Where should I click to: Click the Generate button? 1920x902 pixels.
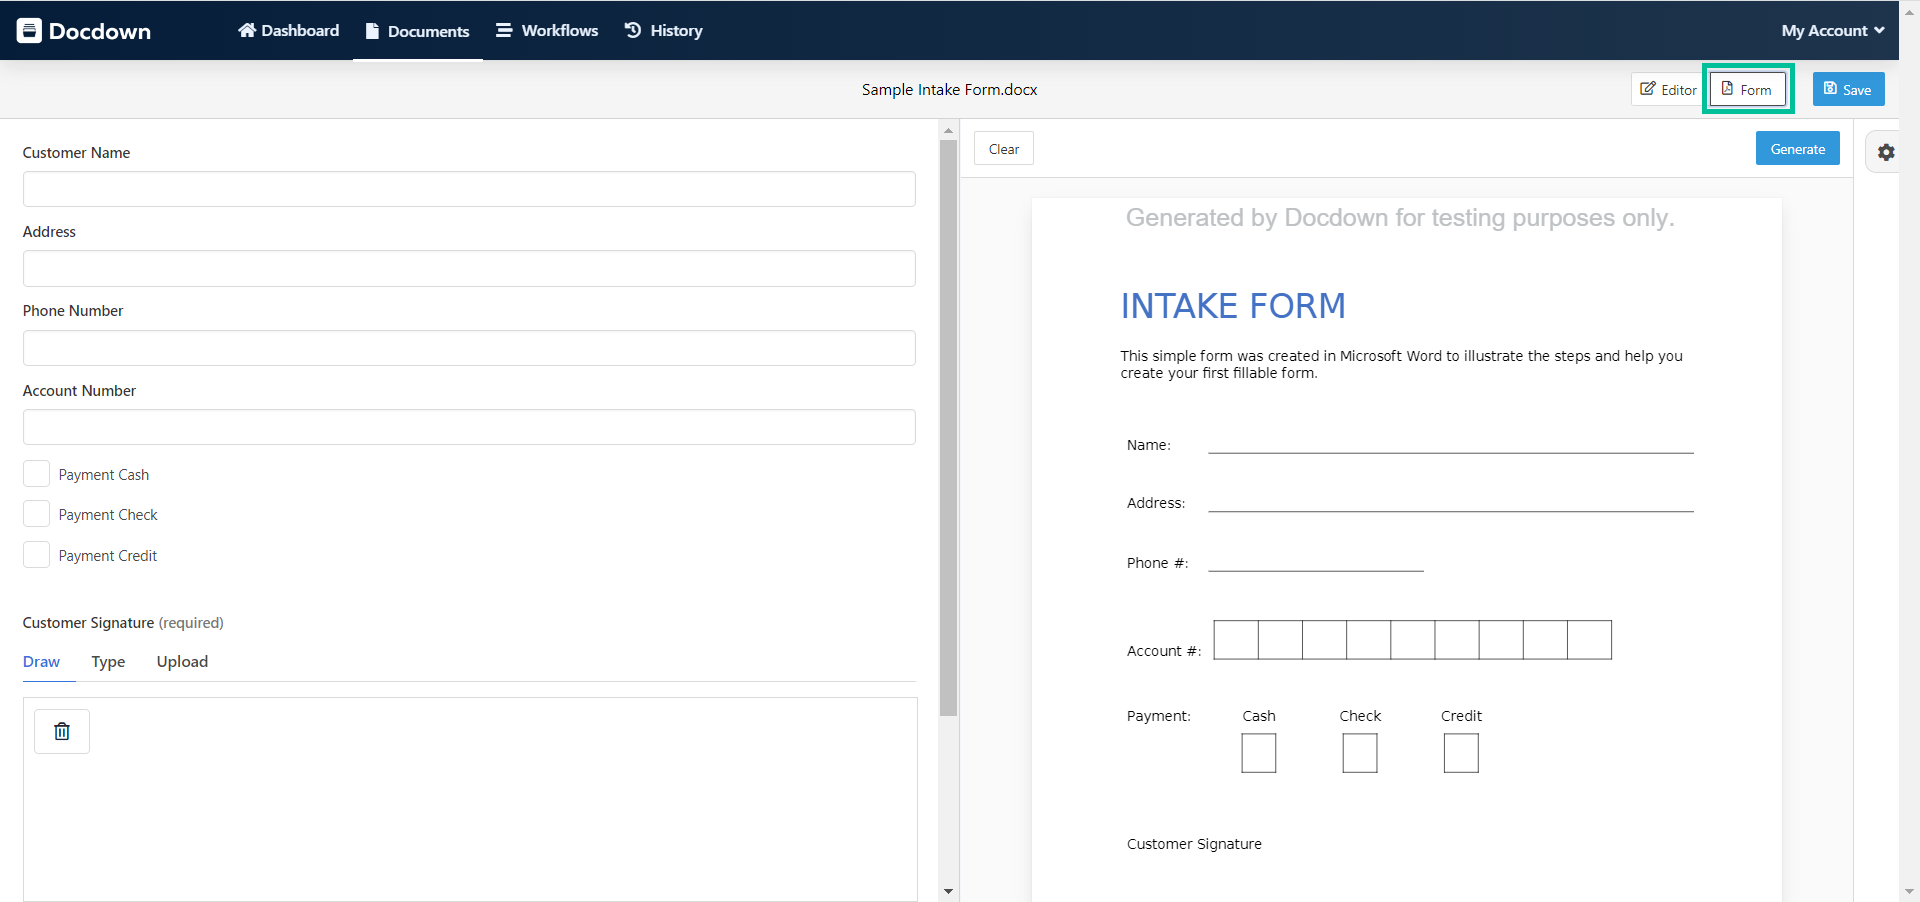[x=1797, y=148]
